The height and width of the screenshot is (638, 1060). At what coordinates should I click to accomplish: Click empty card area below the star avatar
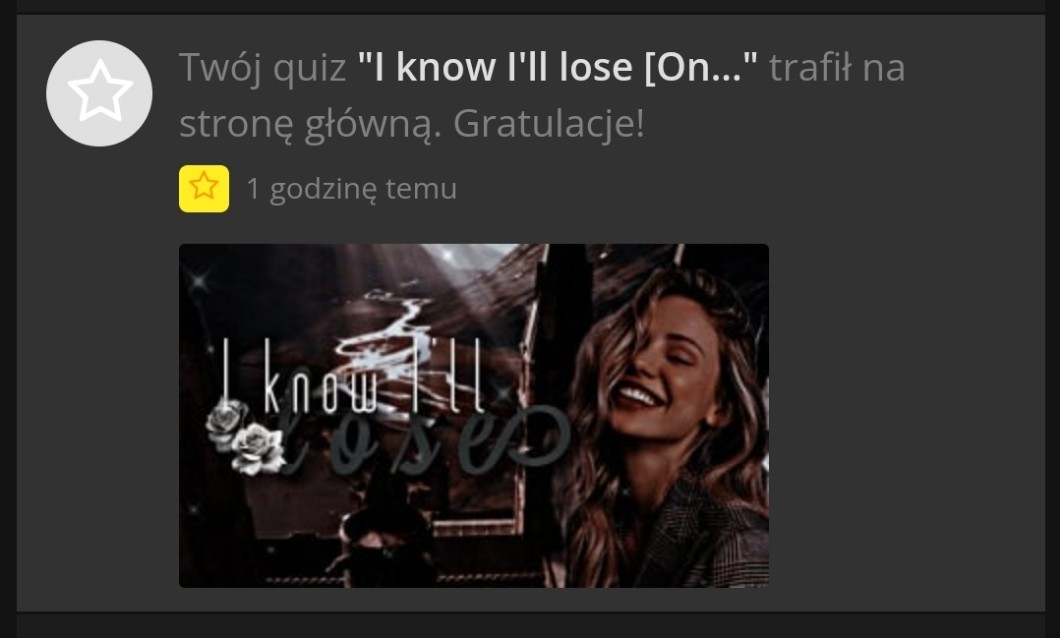click(99, 378)
